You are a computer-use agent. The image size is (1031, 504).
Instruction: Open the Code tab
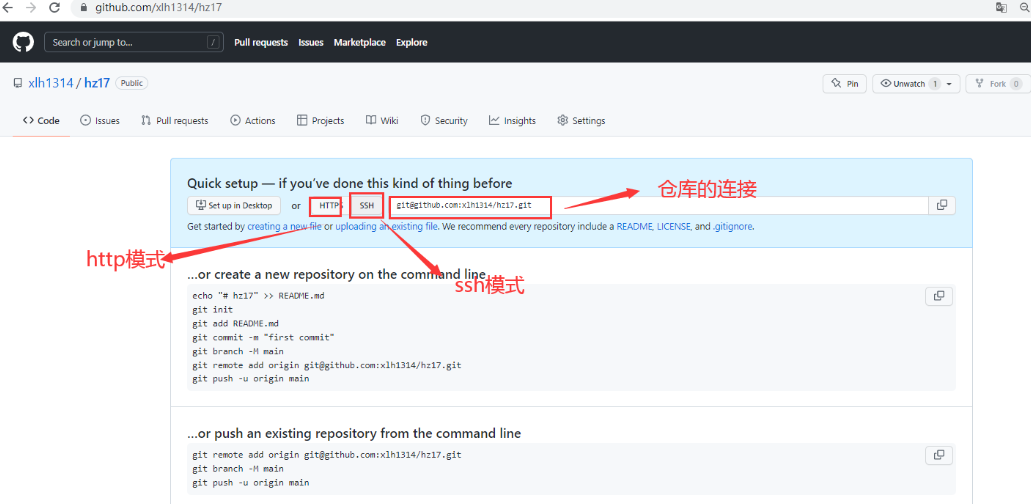[x=41, y=121]
